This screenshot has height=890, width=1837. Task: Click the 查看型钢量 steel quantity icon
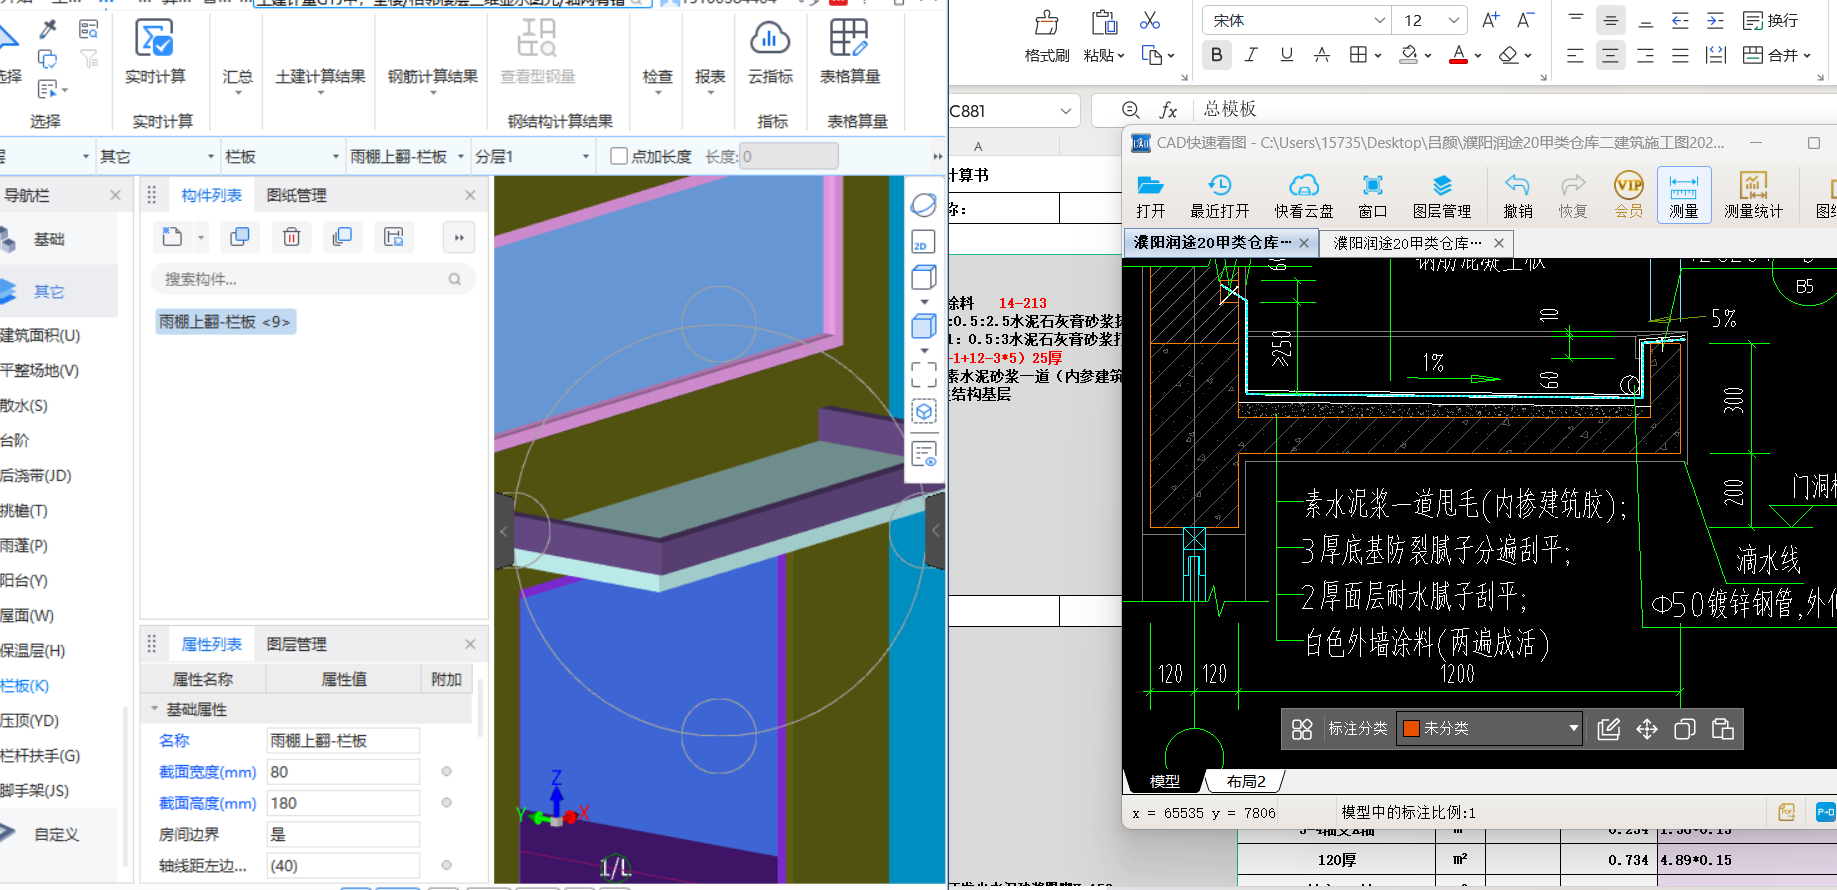(538, 39)
